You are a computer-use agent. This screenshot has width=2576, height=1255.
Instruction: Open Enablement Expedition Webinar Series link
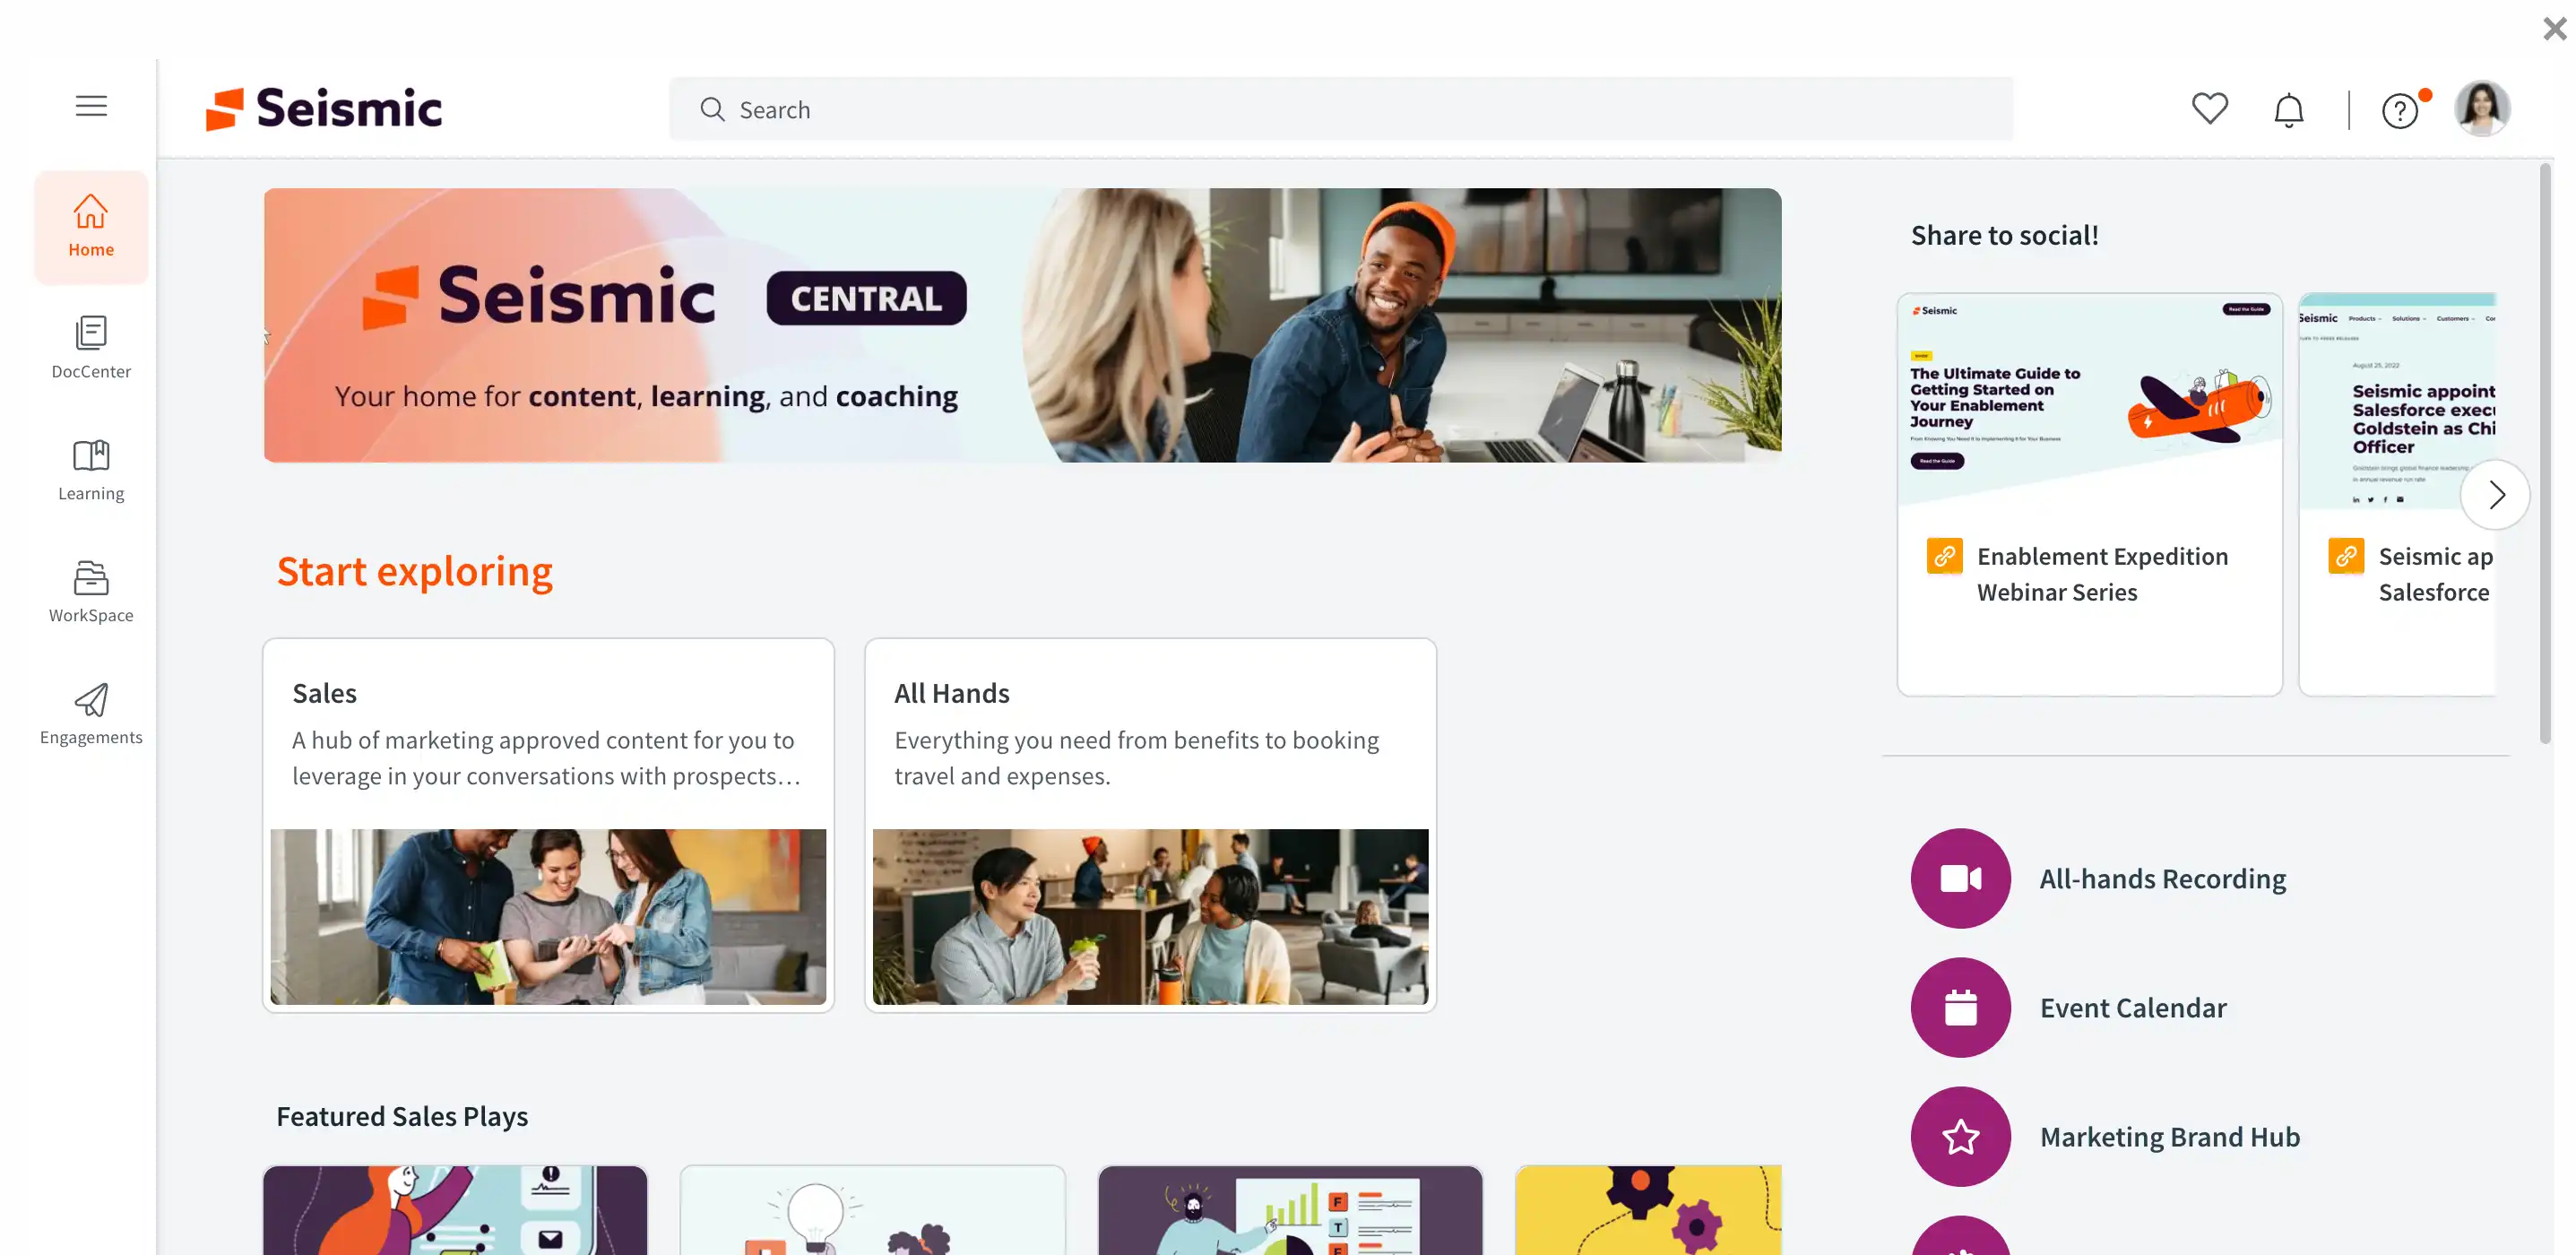[2102, 574]
